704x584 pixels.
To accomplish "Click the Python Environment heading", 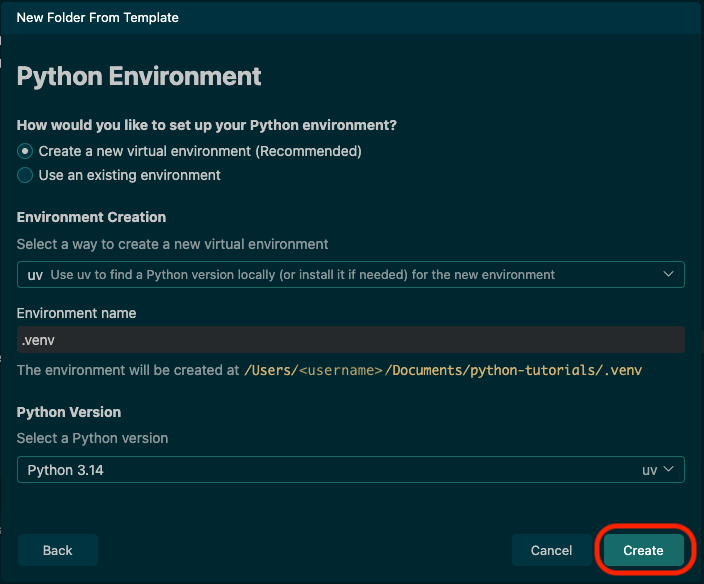I will coord(139,76).
